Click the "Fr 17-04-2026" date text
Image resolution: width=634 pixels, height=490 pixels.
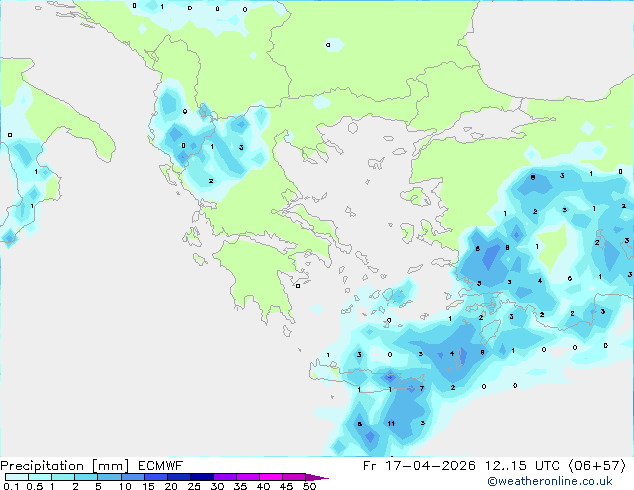[x=419, y=466]
